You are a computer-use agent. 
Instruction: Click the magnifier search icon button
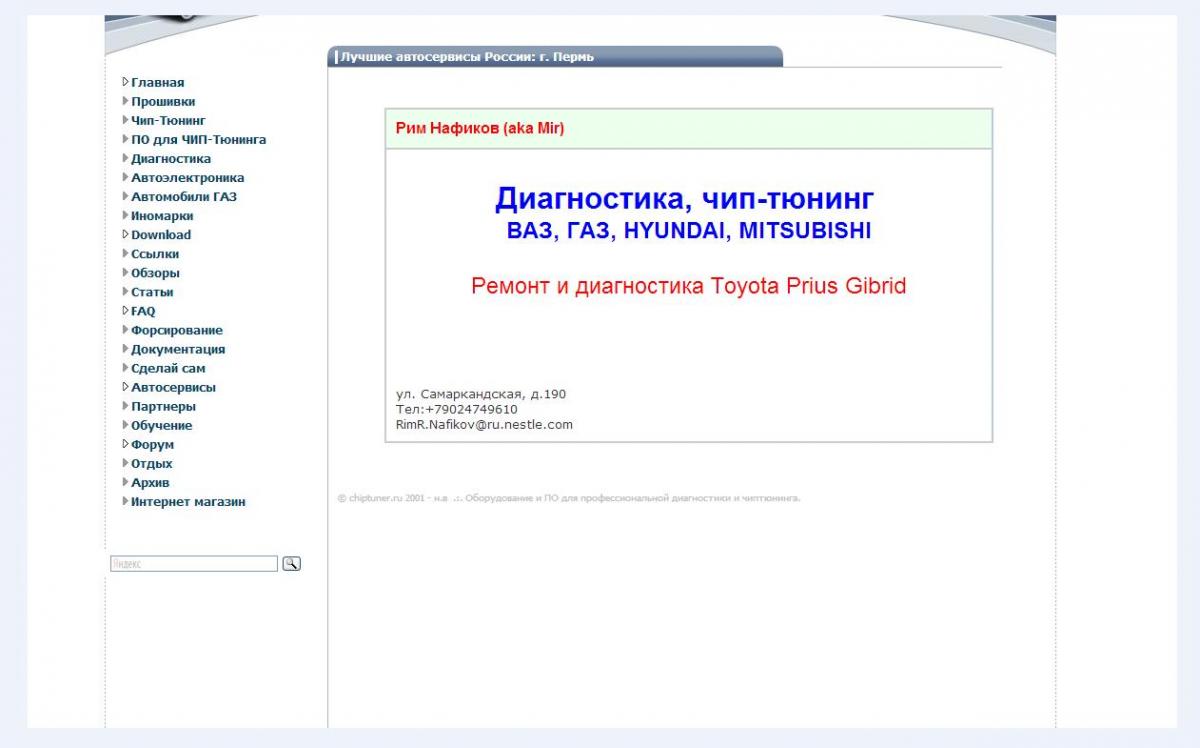tap(291, 564)
